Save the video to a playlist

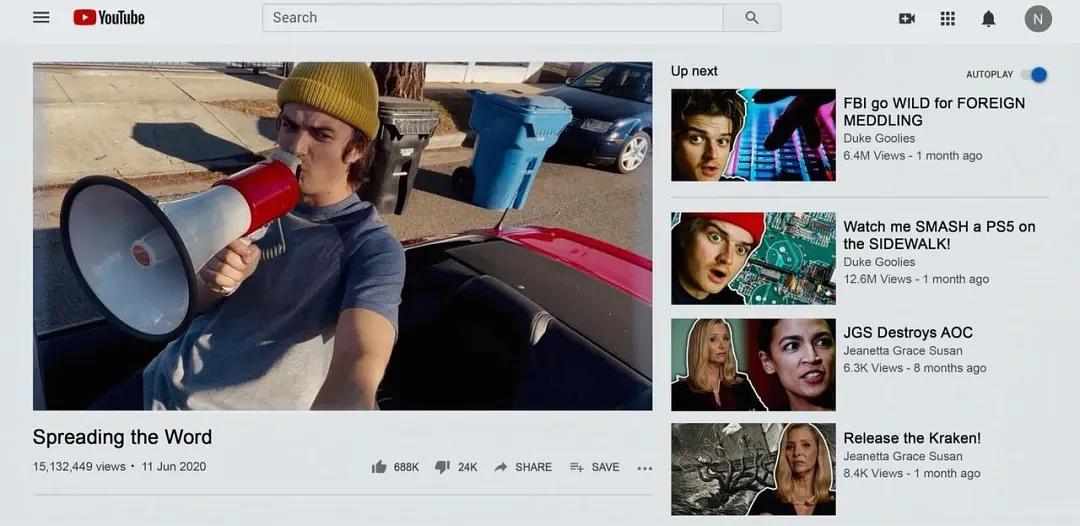coord(594,467)
